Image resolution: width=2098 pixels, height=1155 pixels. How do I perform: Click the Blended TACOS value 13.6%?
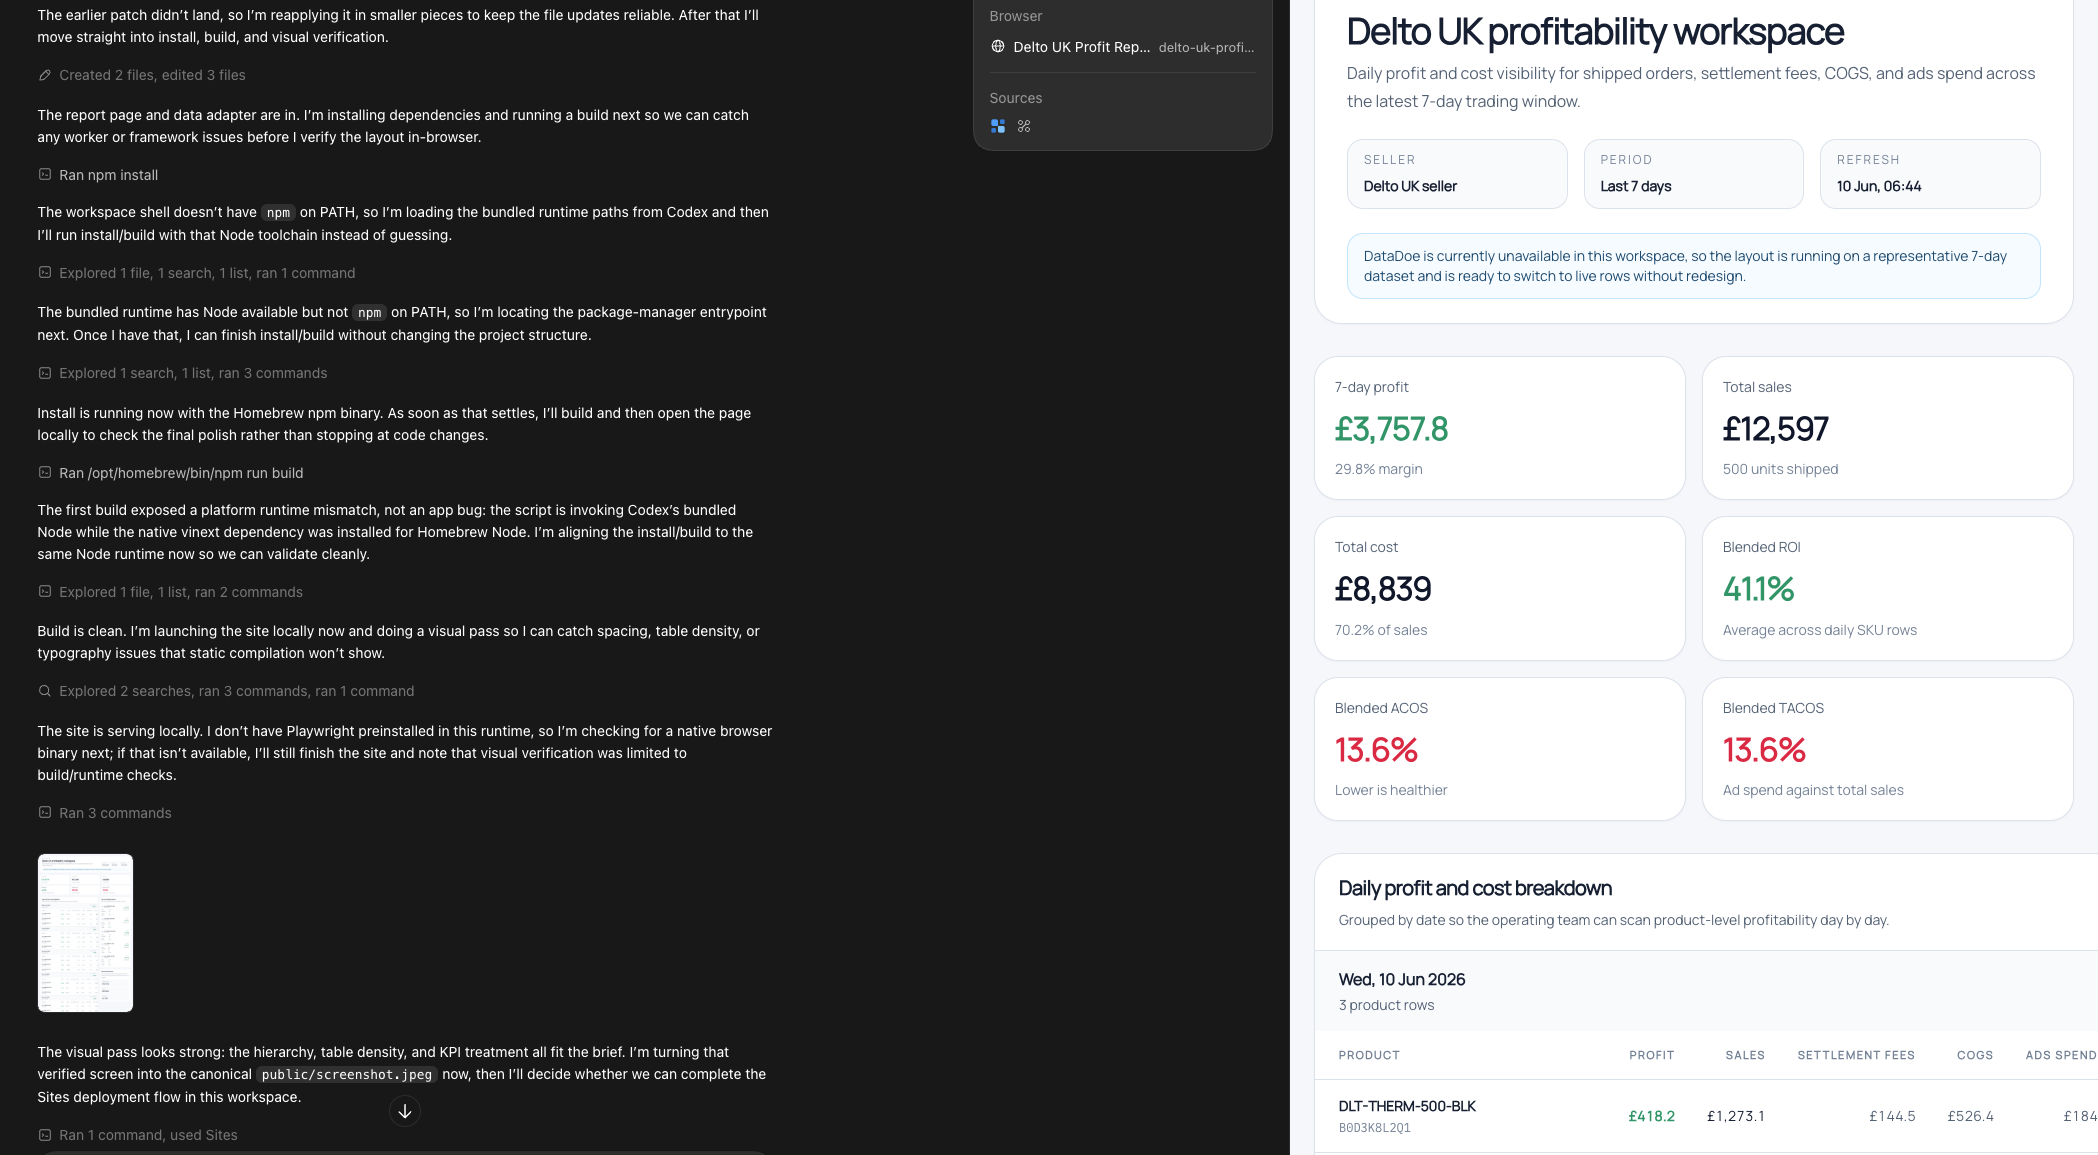(1764, 750)
